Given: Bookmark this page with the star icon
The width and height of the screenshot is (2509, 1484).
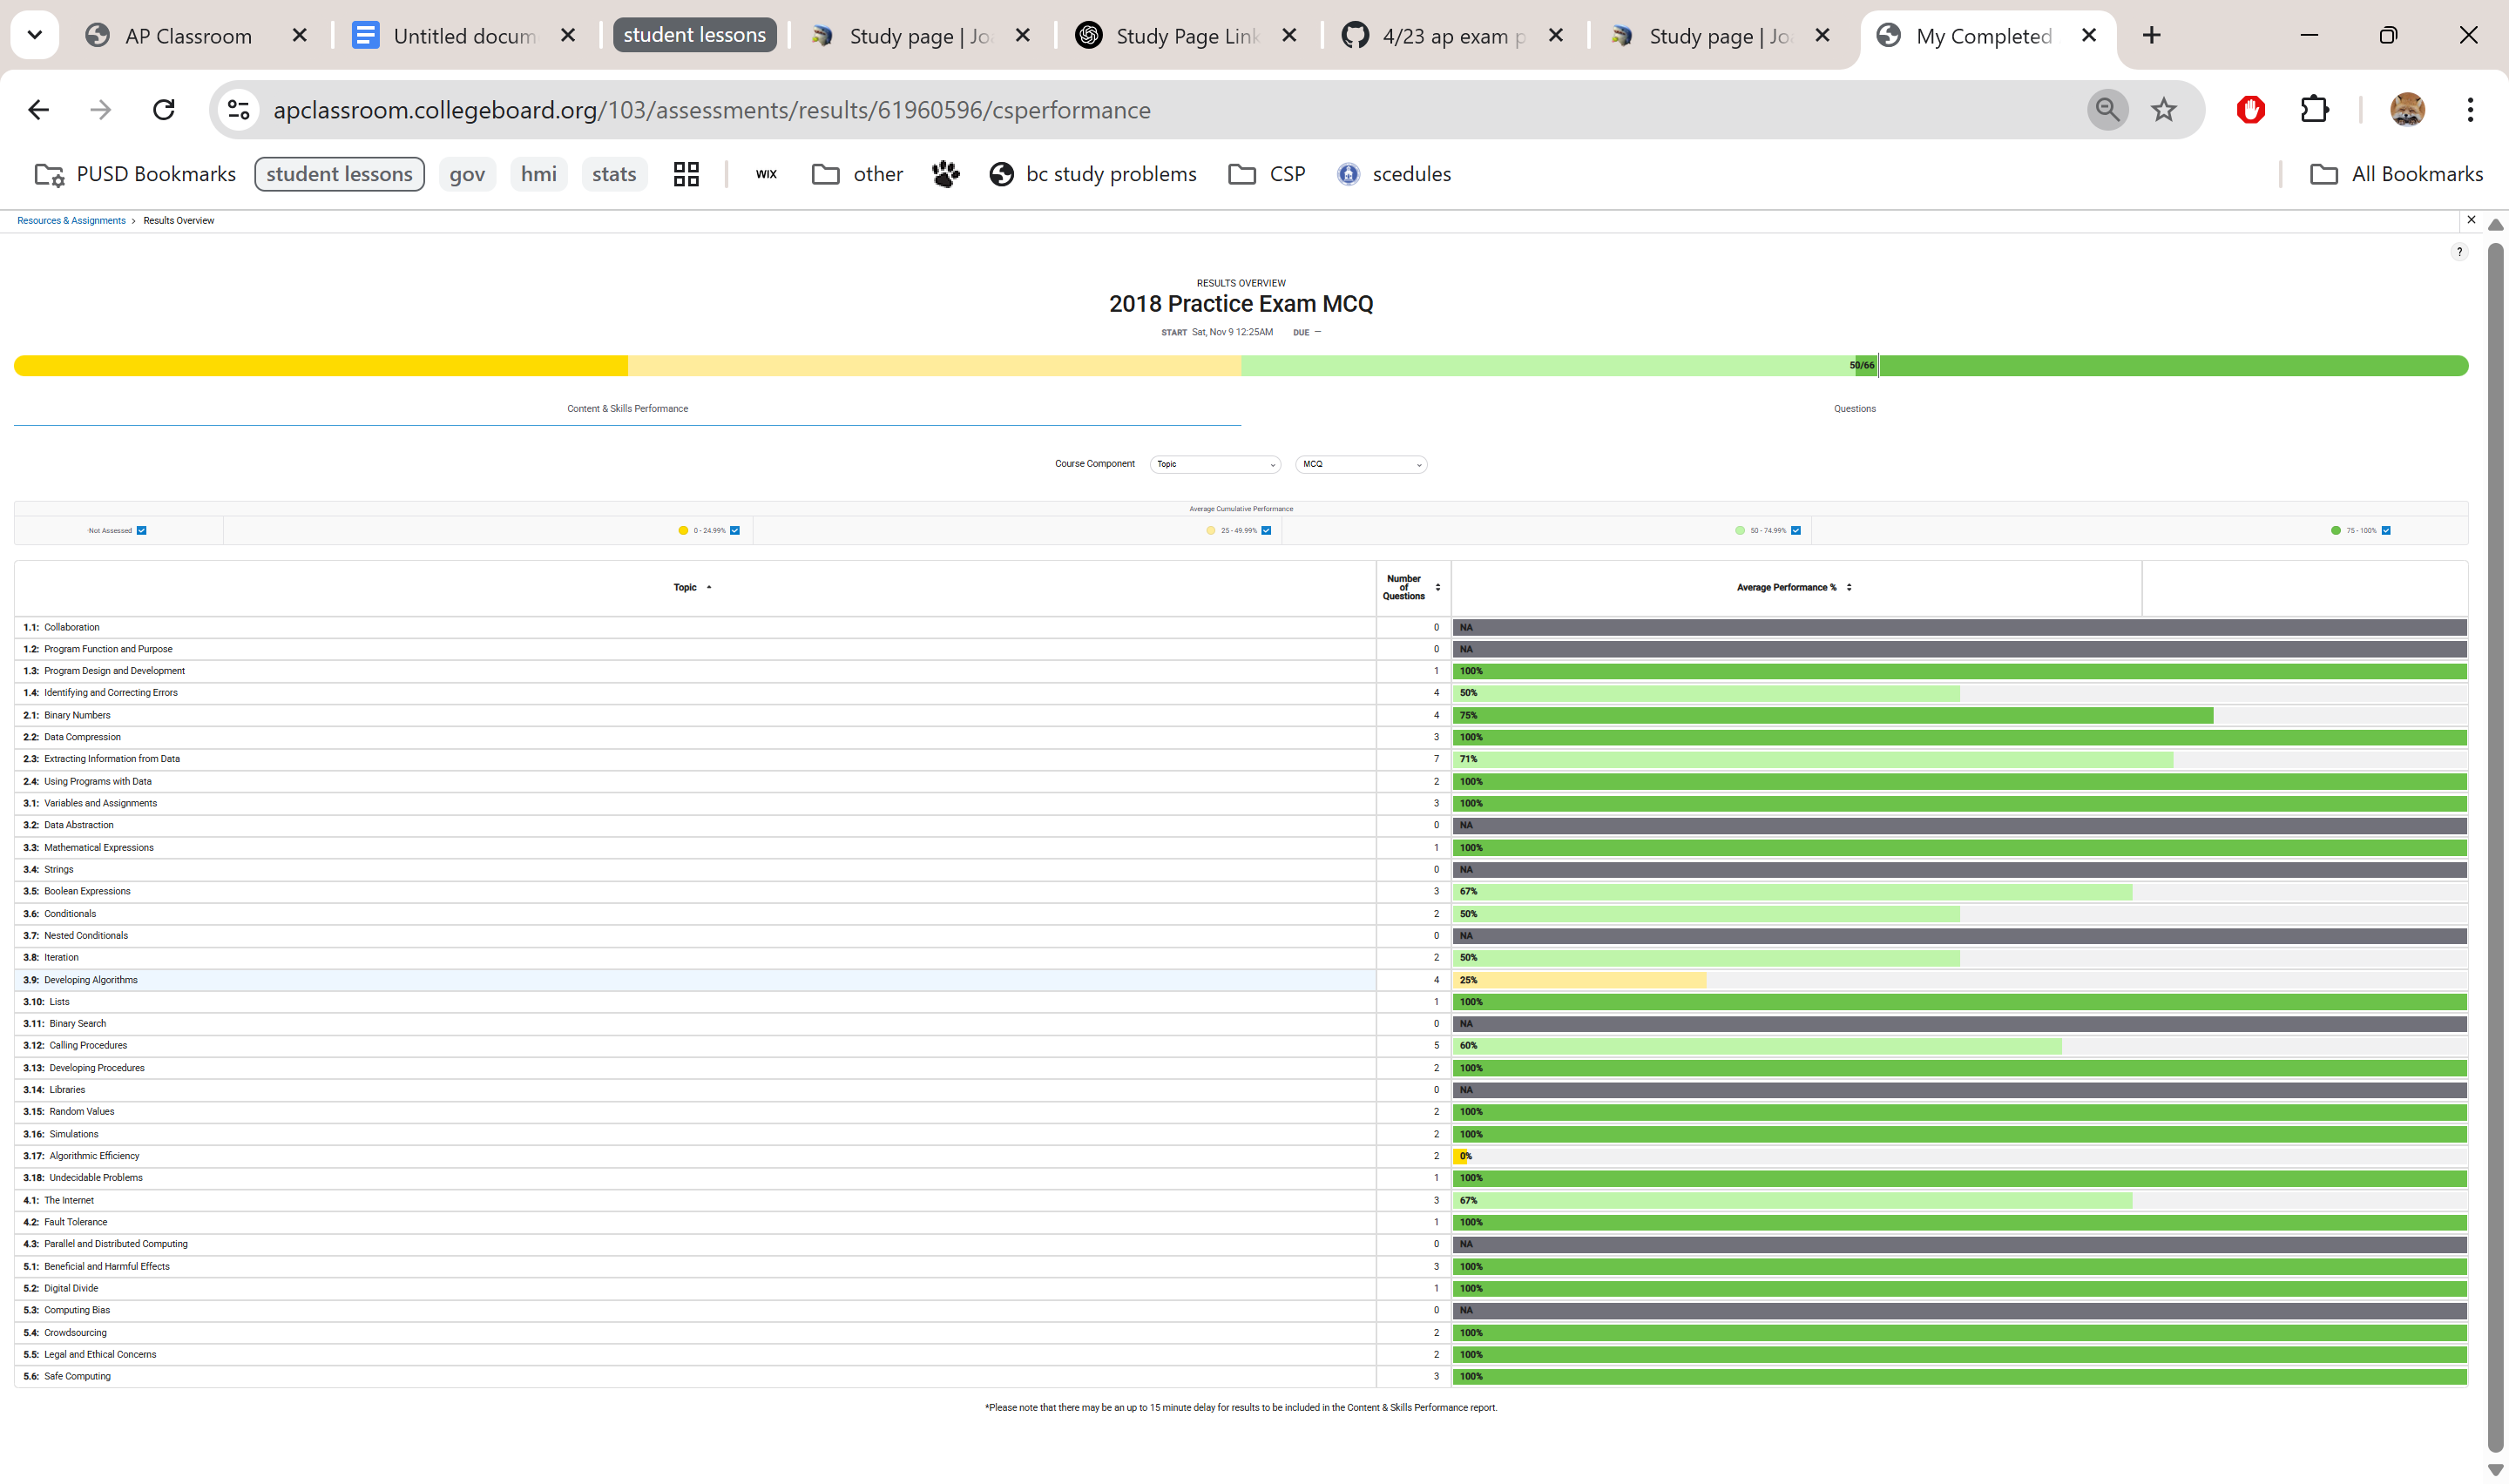Looking at the screenshot, I should [x=2163, y=110].
